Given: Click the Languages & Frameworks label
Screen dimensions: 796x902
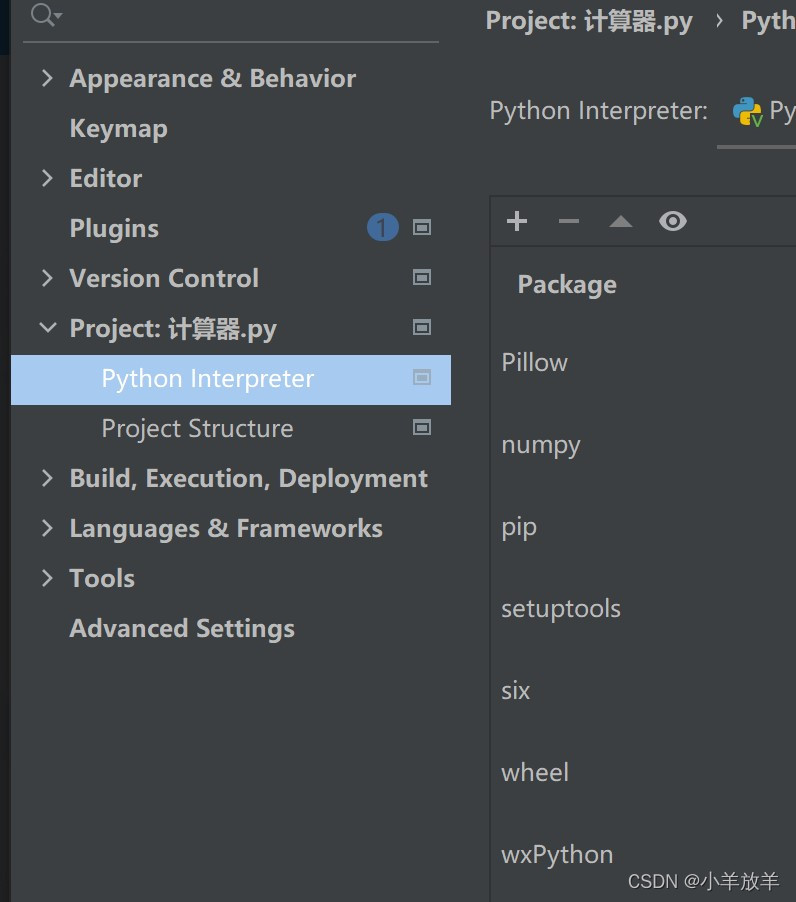Looking at the screenshot, I should (226, 529).
